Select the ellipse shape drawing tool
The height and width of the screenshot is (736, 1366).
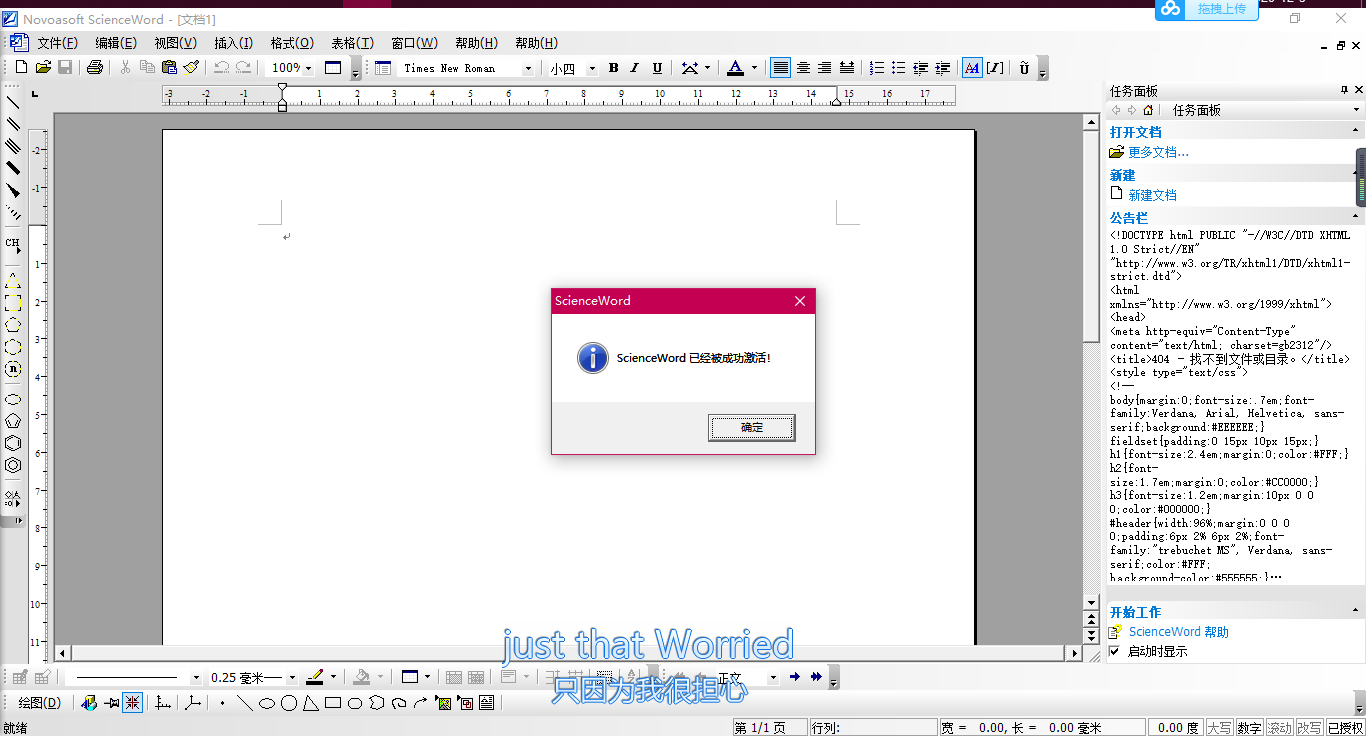tap(267, 703)
